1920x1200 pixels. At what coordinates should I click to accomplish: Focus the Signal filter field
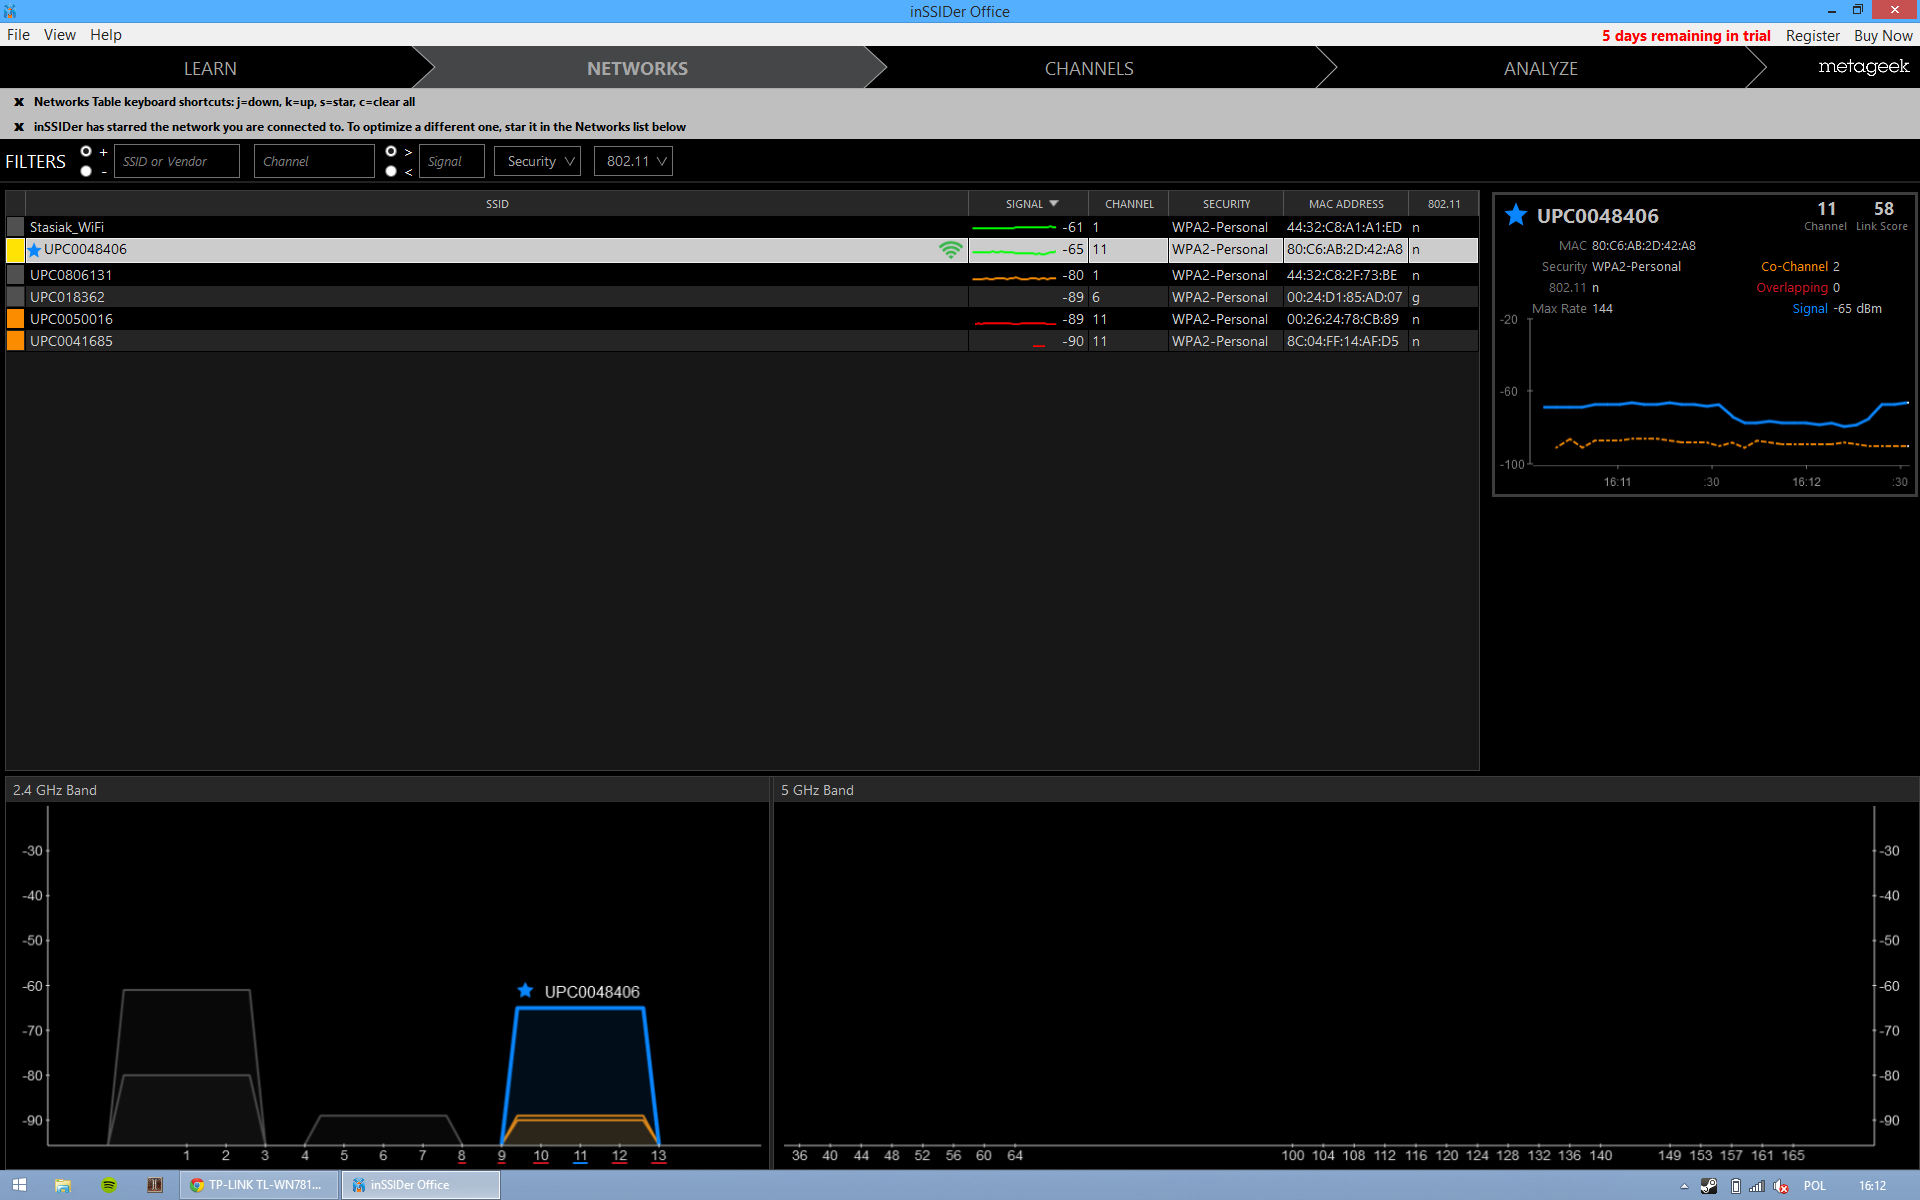click(x=452, y=161)
